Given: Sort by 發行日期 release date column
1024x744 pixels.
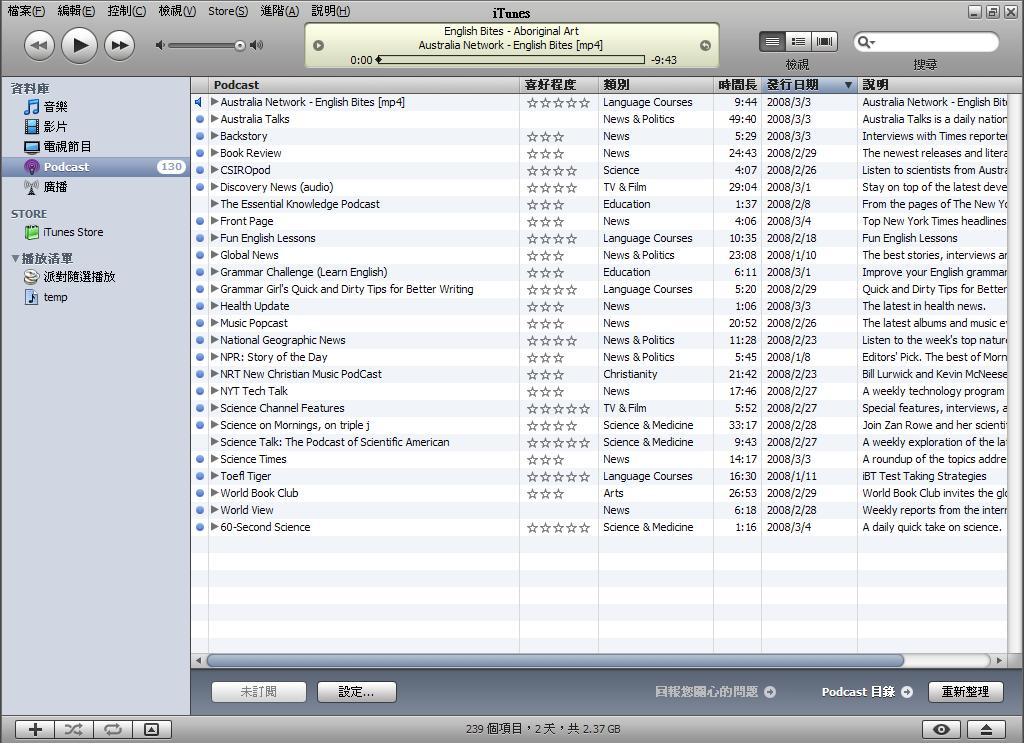Looking at the screenshot, I should [x=809, y=85].
